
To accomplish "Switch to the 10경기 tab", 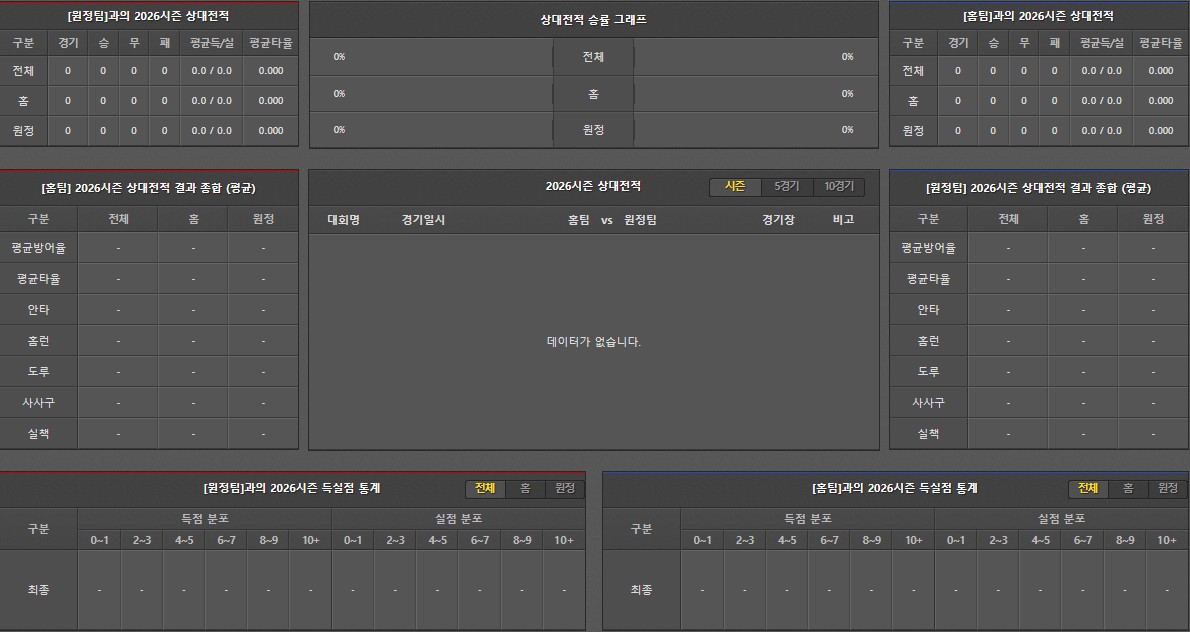I will [839, 187].
